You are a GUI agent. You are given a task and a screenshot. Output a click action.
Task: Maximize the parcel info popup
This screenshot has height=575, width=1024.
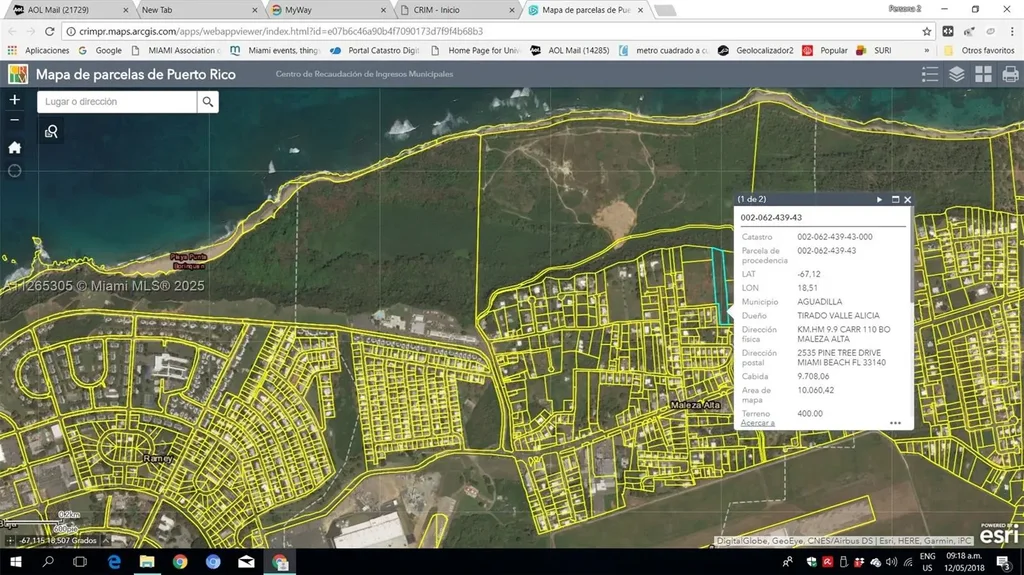[895, 200]
